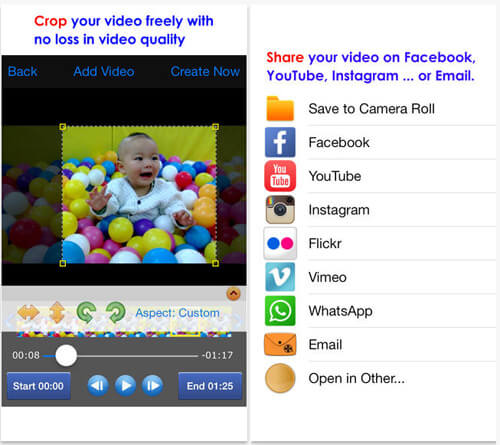Select Save to Camera Roll

[380, 109]
